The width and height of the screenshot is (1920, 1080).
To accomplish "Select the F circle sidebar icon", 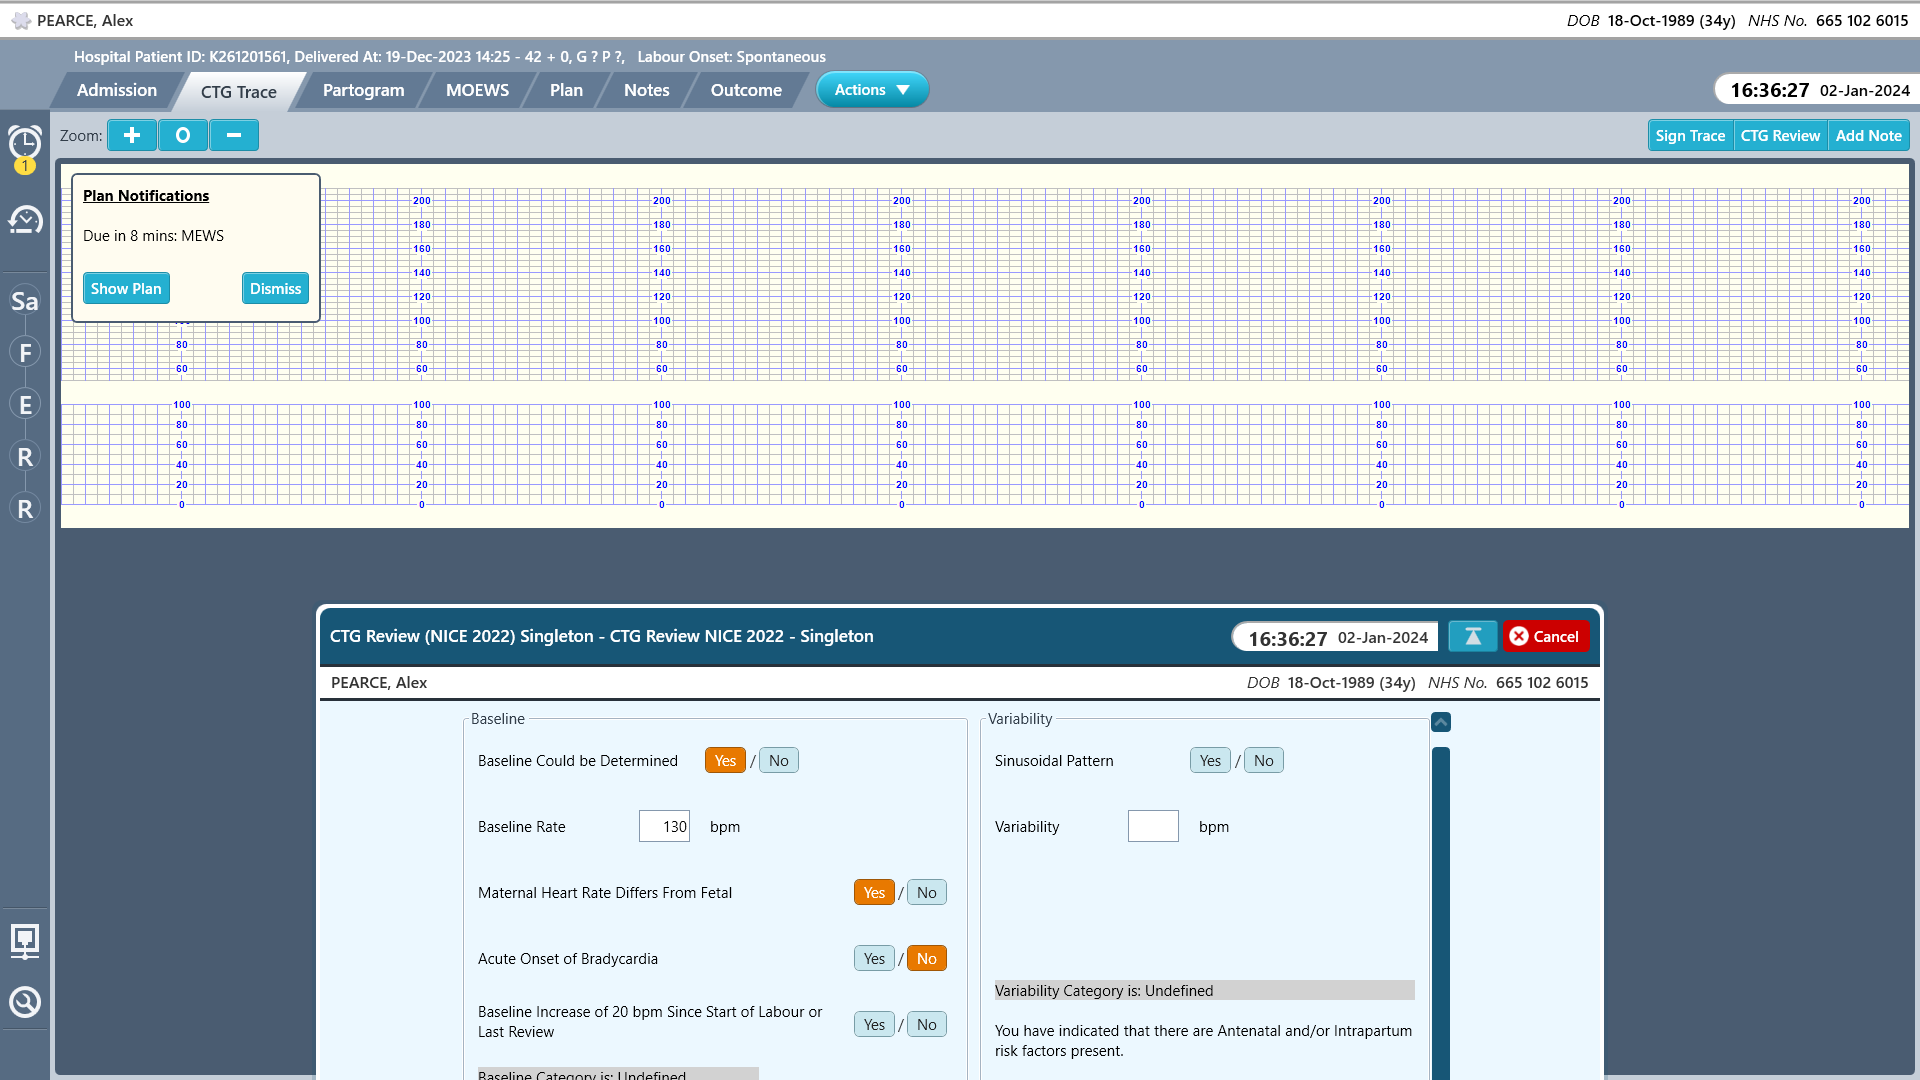I will (25, 353).
